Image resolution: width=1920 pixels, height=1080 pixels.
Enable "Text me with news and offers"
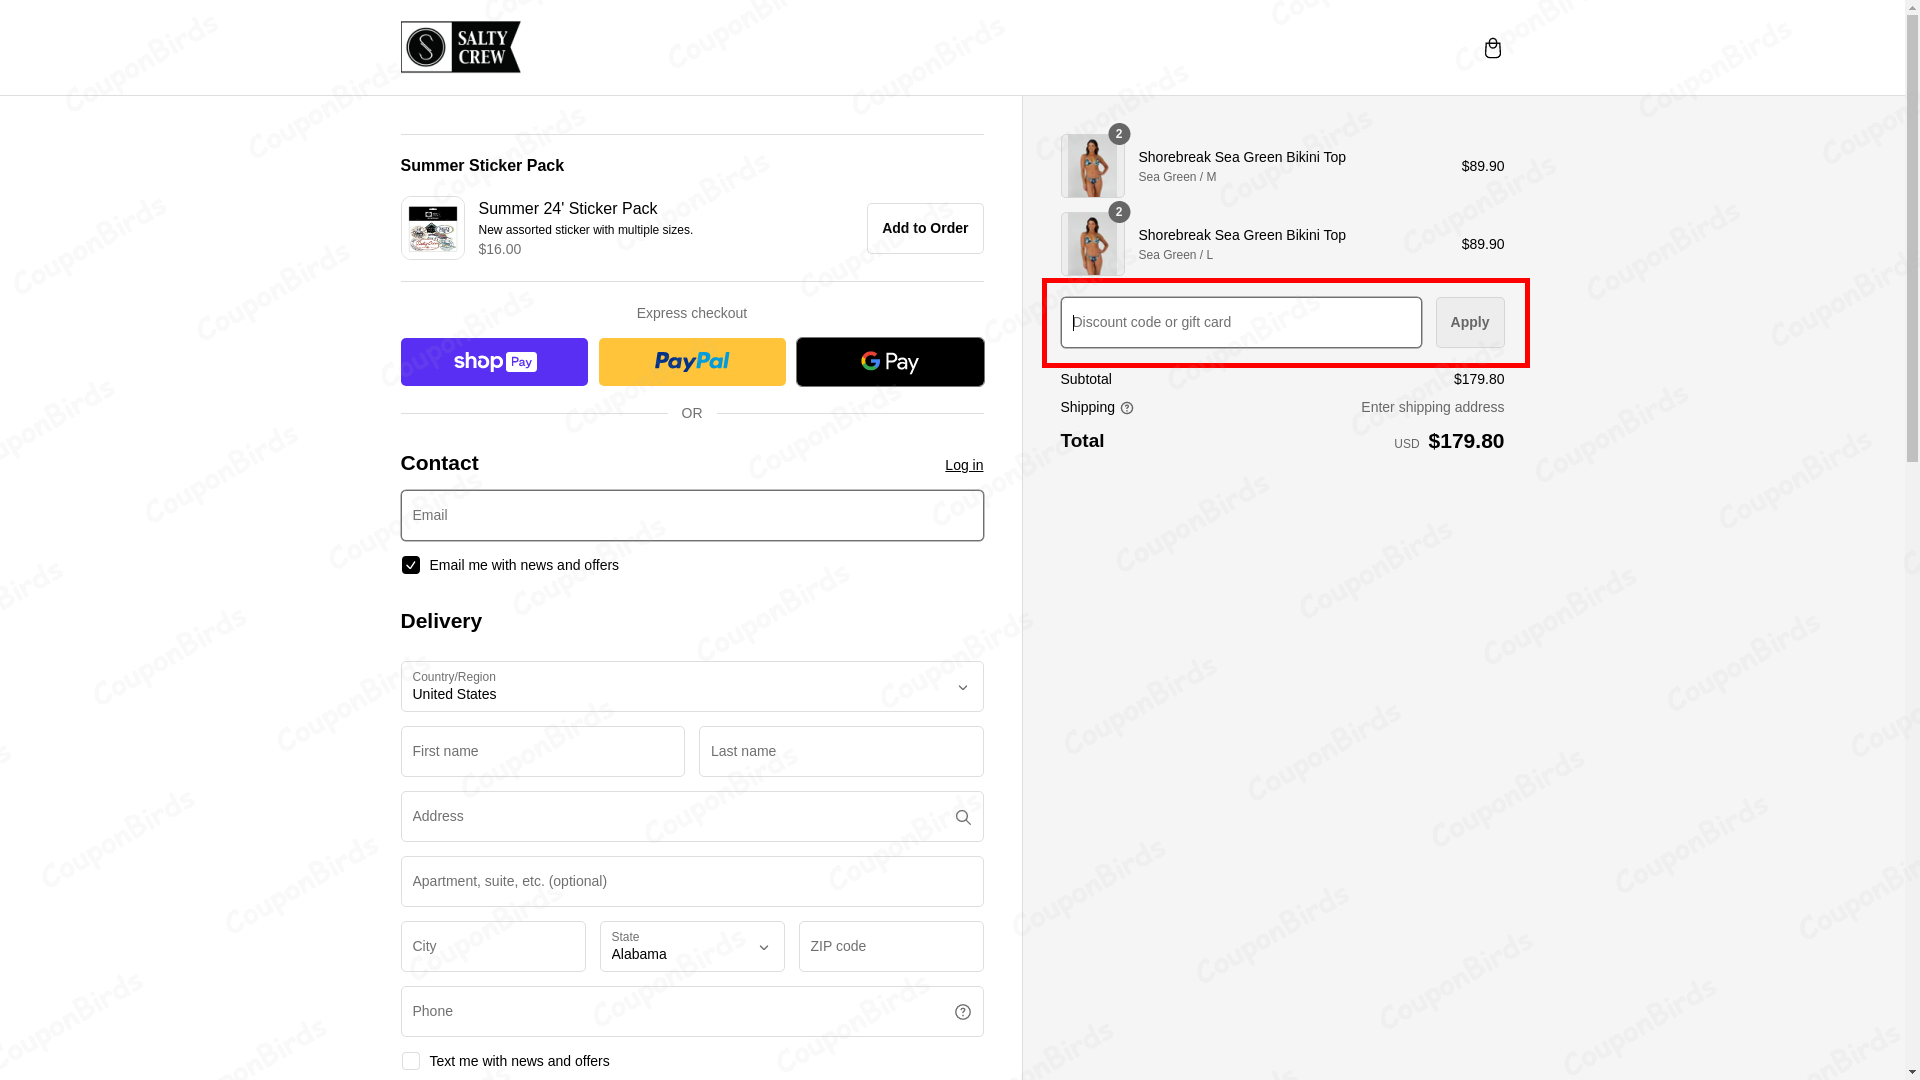click(x=410, y=1061)
